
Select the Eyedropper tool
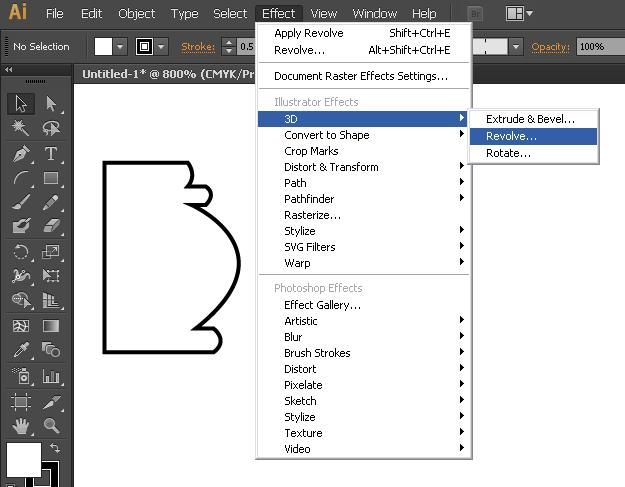coord(21,350)
